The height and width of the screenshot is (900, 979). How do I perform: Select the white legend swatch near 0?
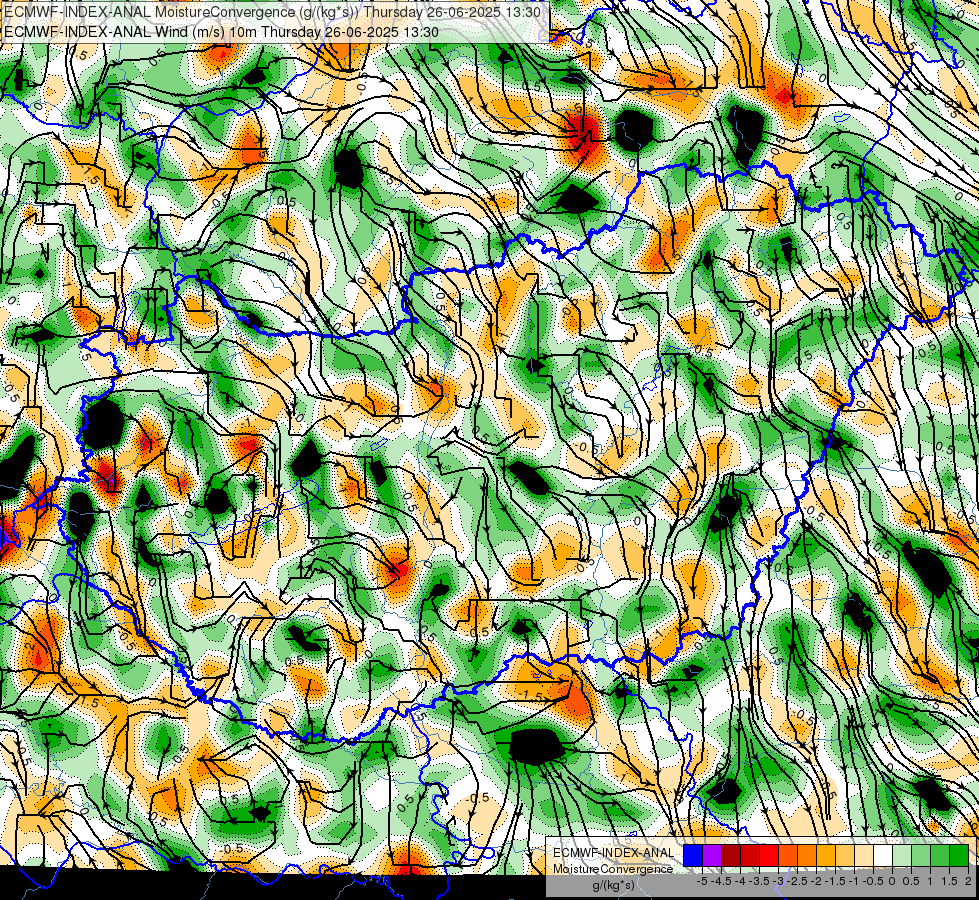[883, 855]
